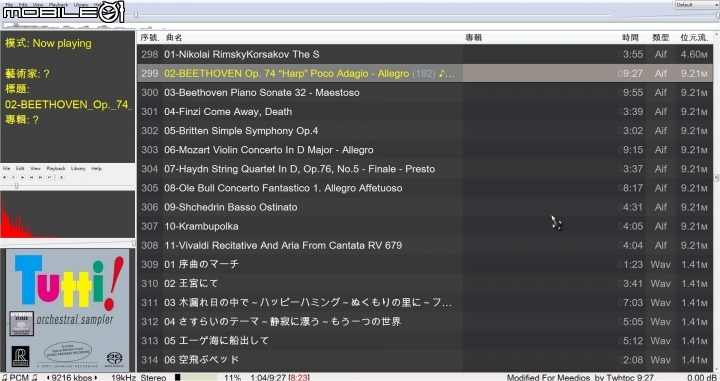Open the Library menu in the left panel
Screen dimensions: 720x381
pos(78,168)
